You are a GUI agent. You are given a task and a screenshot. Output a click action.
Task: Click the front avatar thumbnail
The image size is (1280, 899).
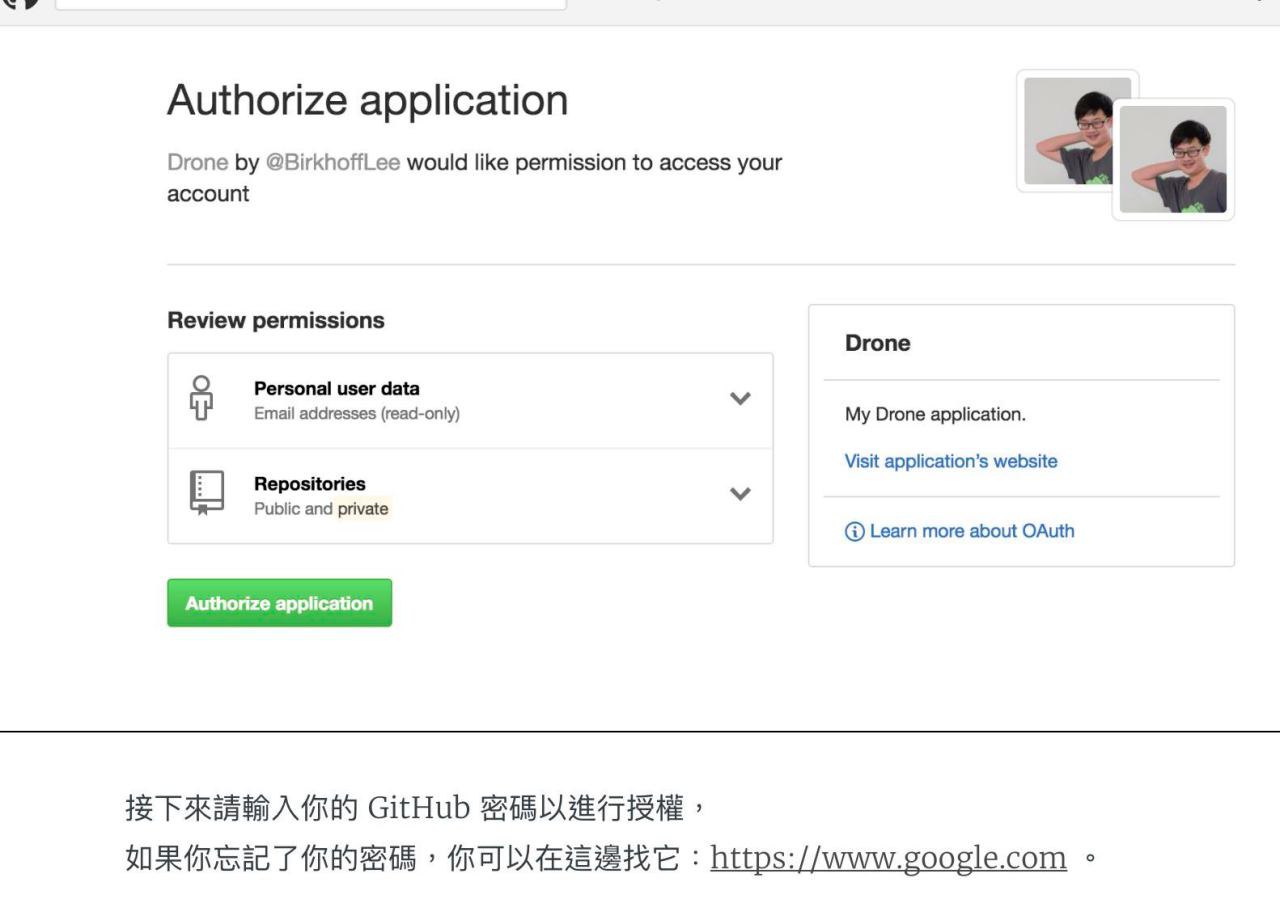tap(1173, 160)
